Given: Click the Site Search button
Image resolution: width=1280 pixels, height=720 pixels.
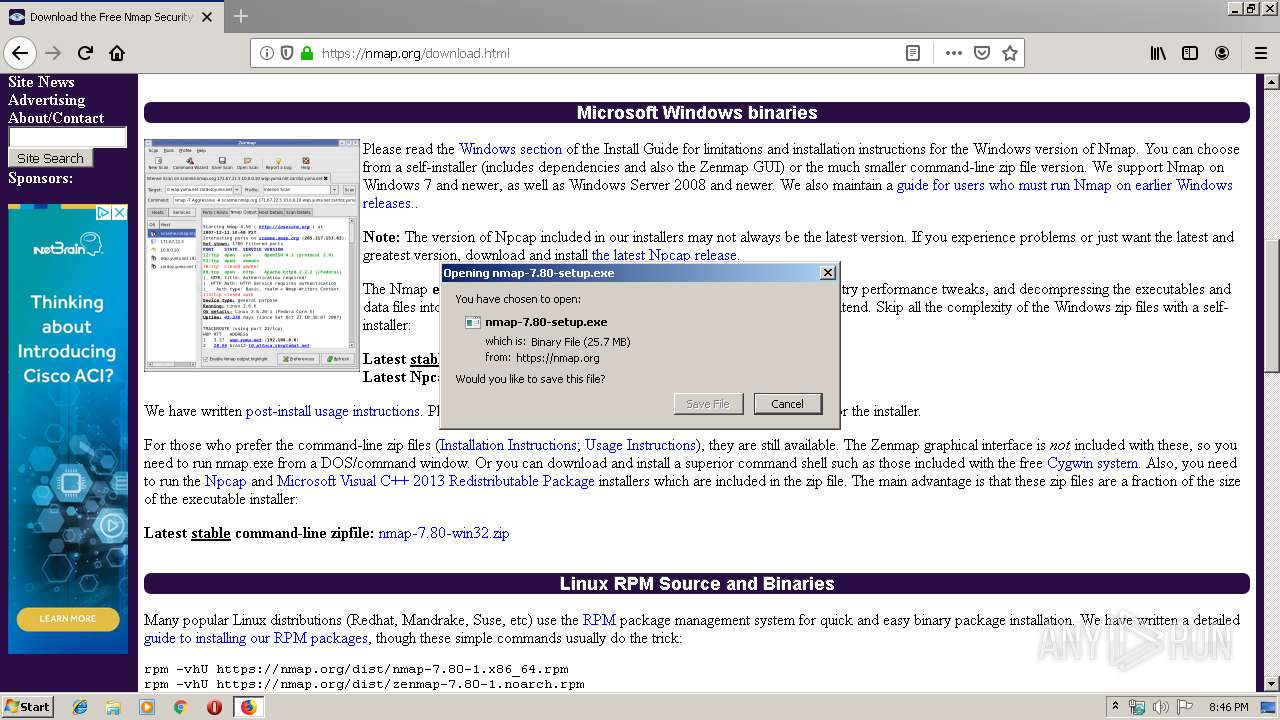Looking at the screenshot, I should coord(50,158).
